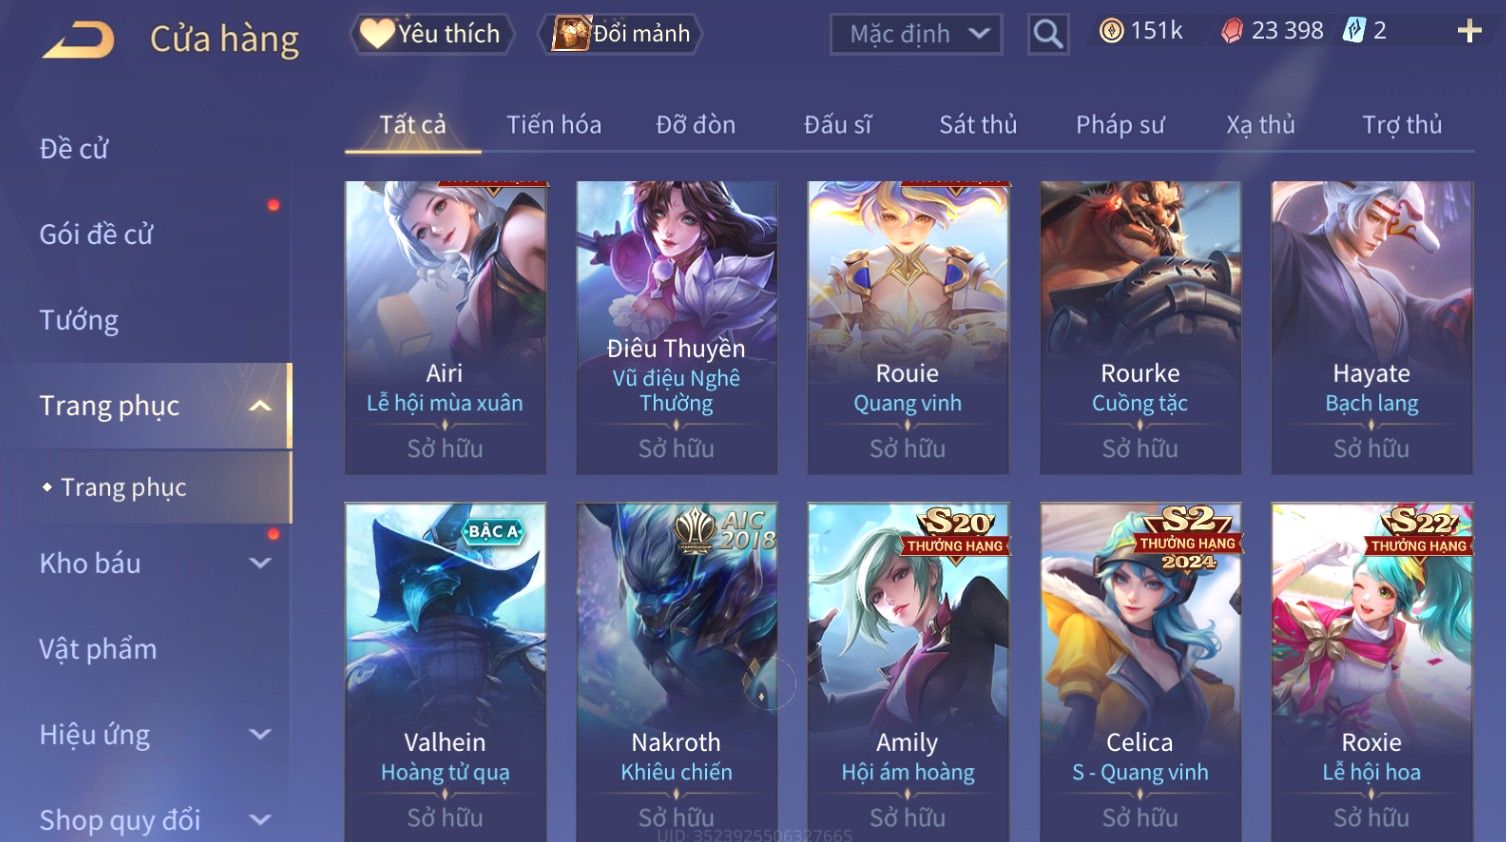Open the search magnifier icon

click(1048, 34)
